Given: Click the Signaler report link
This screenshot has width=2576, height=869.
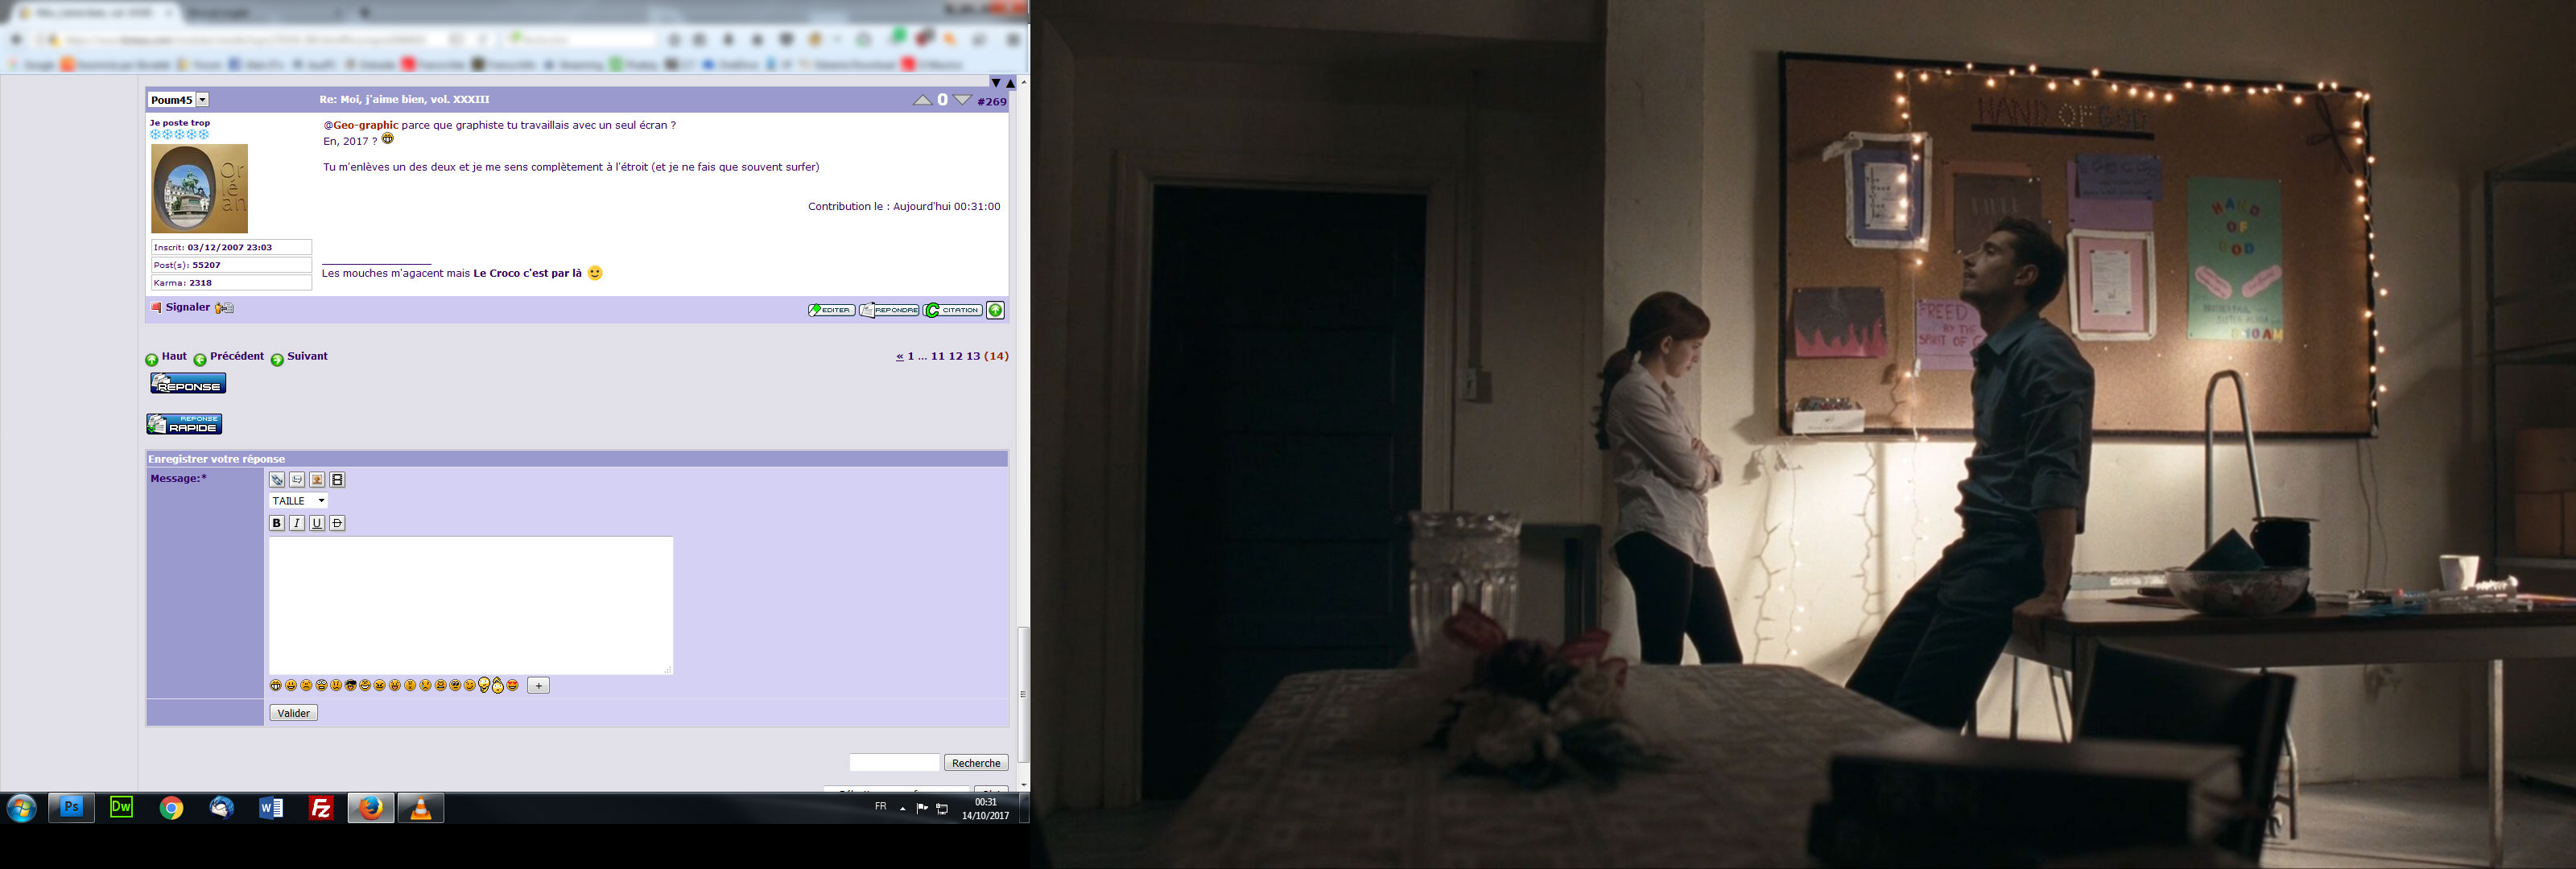Looking at the screenshot, I should coord(187,307).
